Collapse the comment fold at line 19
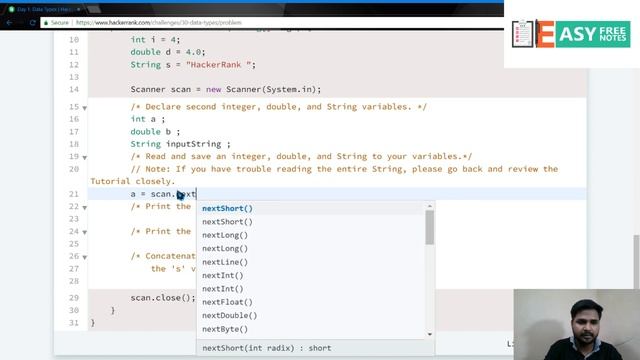 pos(84,158)
